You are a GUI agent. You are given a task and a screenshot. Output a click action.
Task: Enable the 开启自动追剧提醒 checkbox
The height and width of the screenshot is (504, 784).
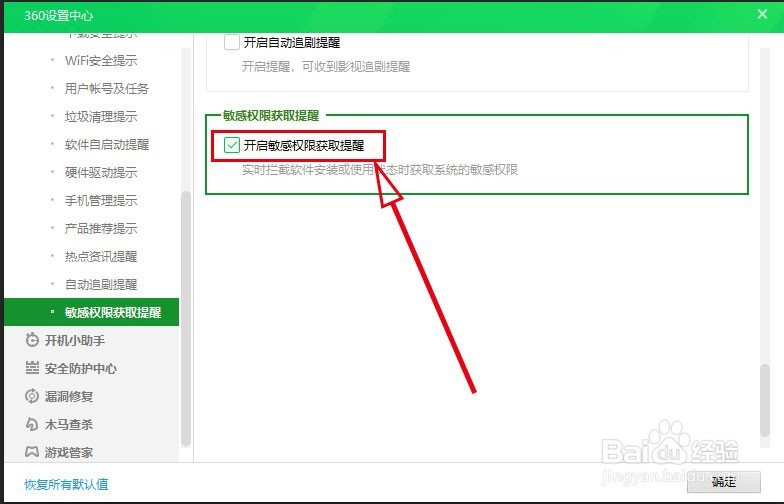pos(232,42)
